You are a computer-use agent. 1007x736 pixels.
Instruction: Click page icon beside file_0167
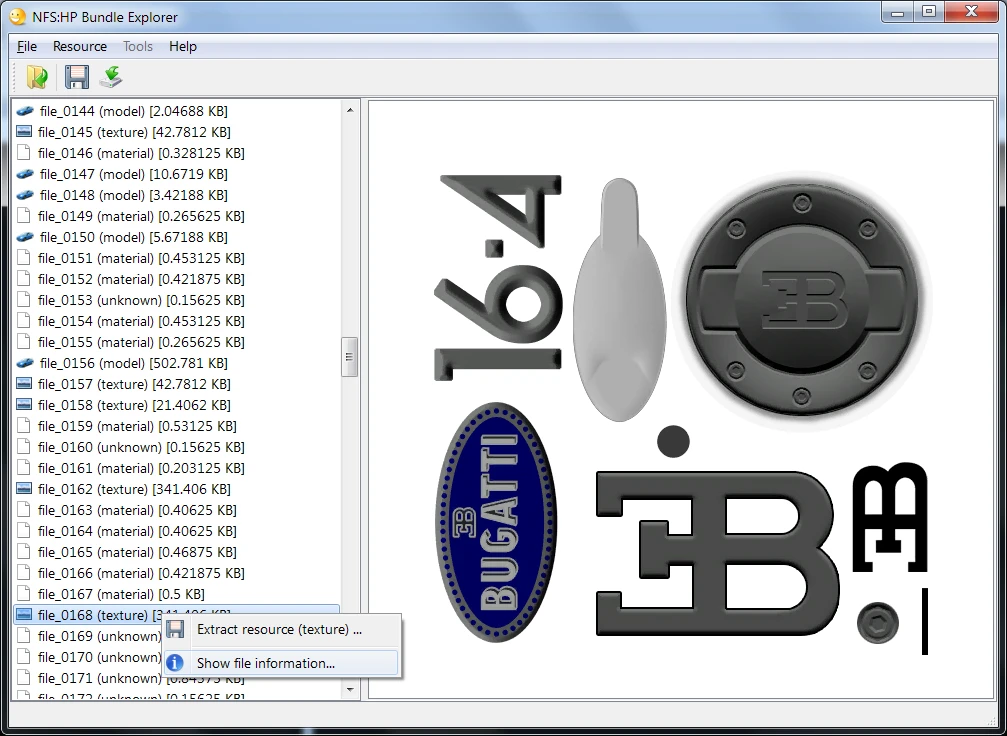click(24, 594)
